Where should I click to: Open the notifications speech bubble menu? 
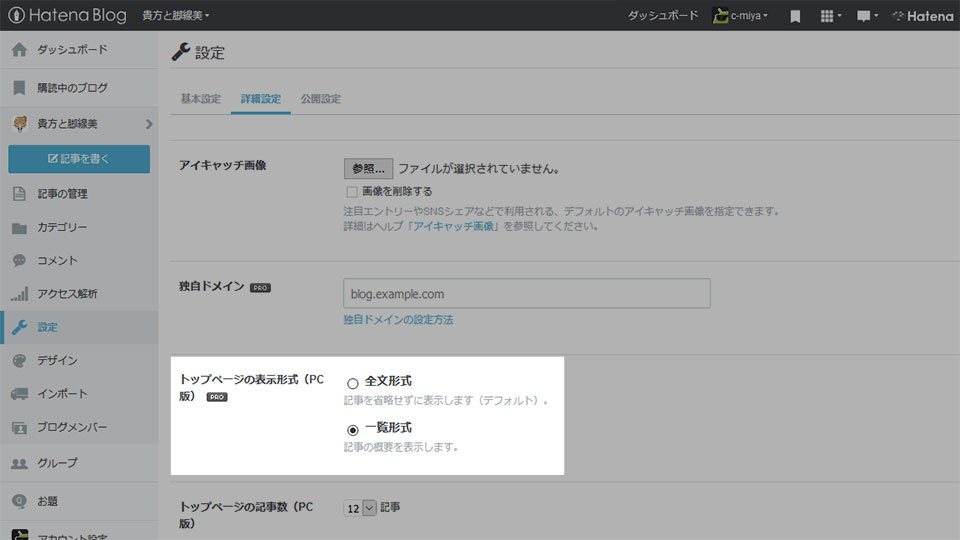(867, 16)
